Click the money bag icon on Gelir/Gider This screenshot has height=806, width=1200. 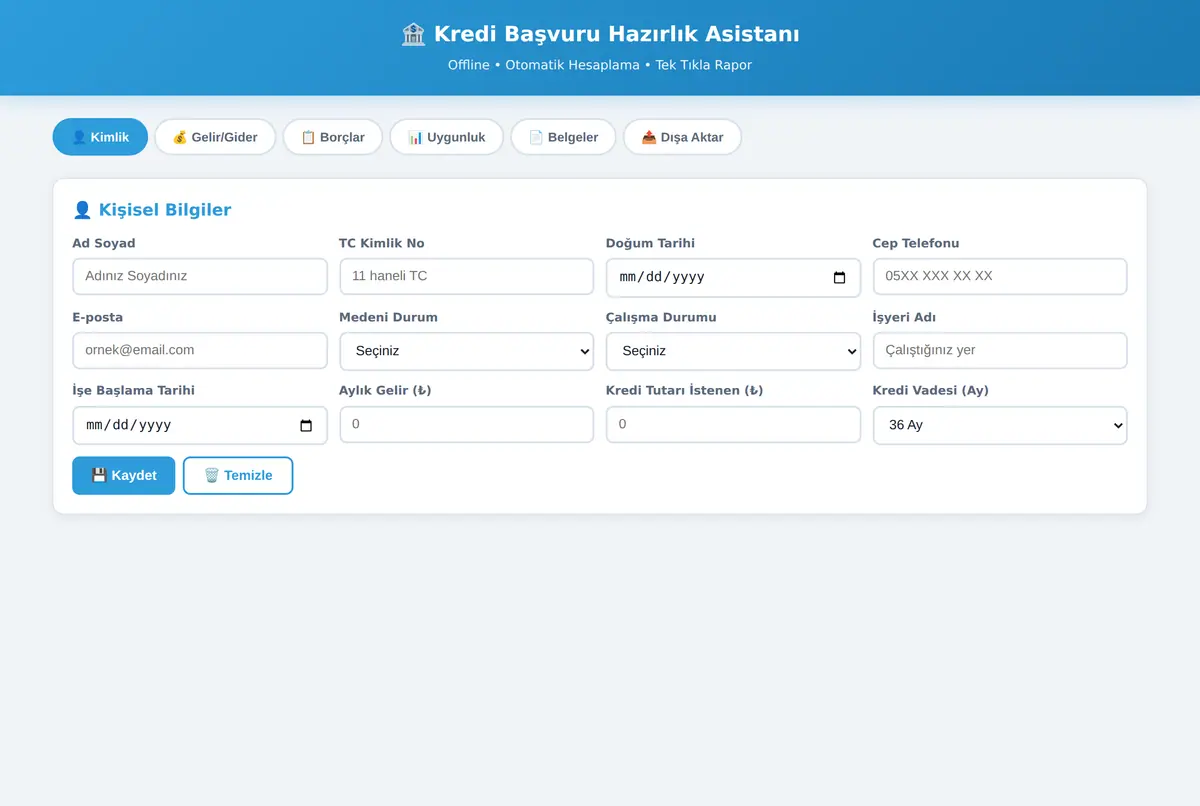180,137
